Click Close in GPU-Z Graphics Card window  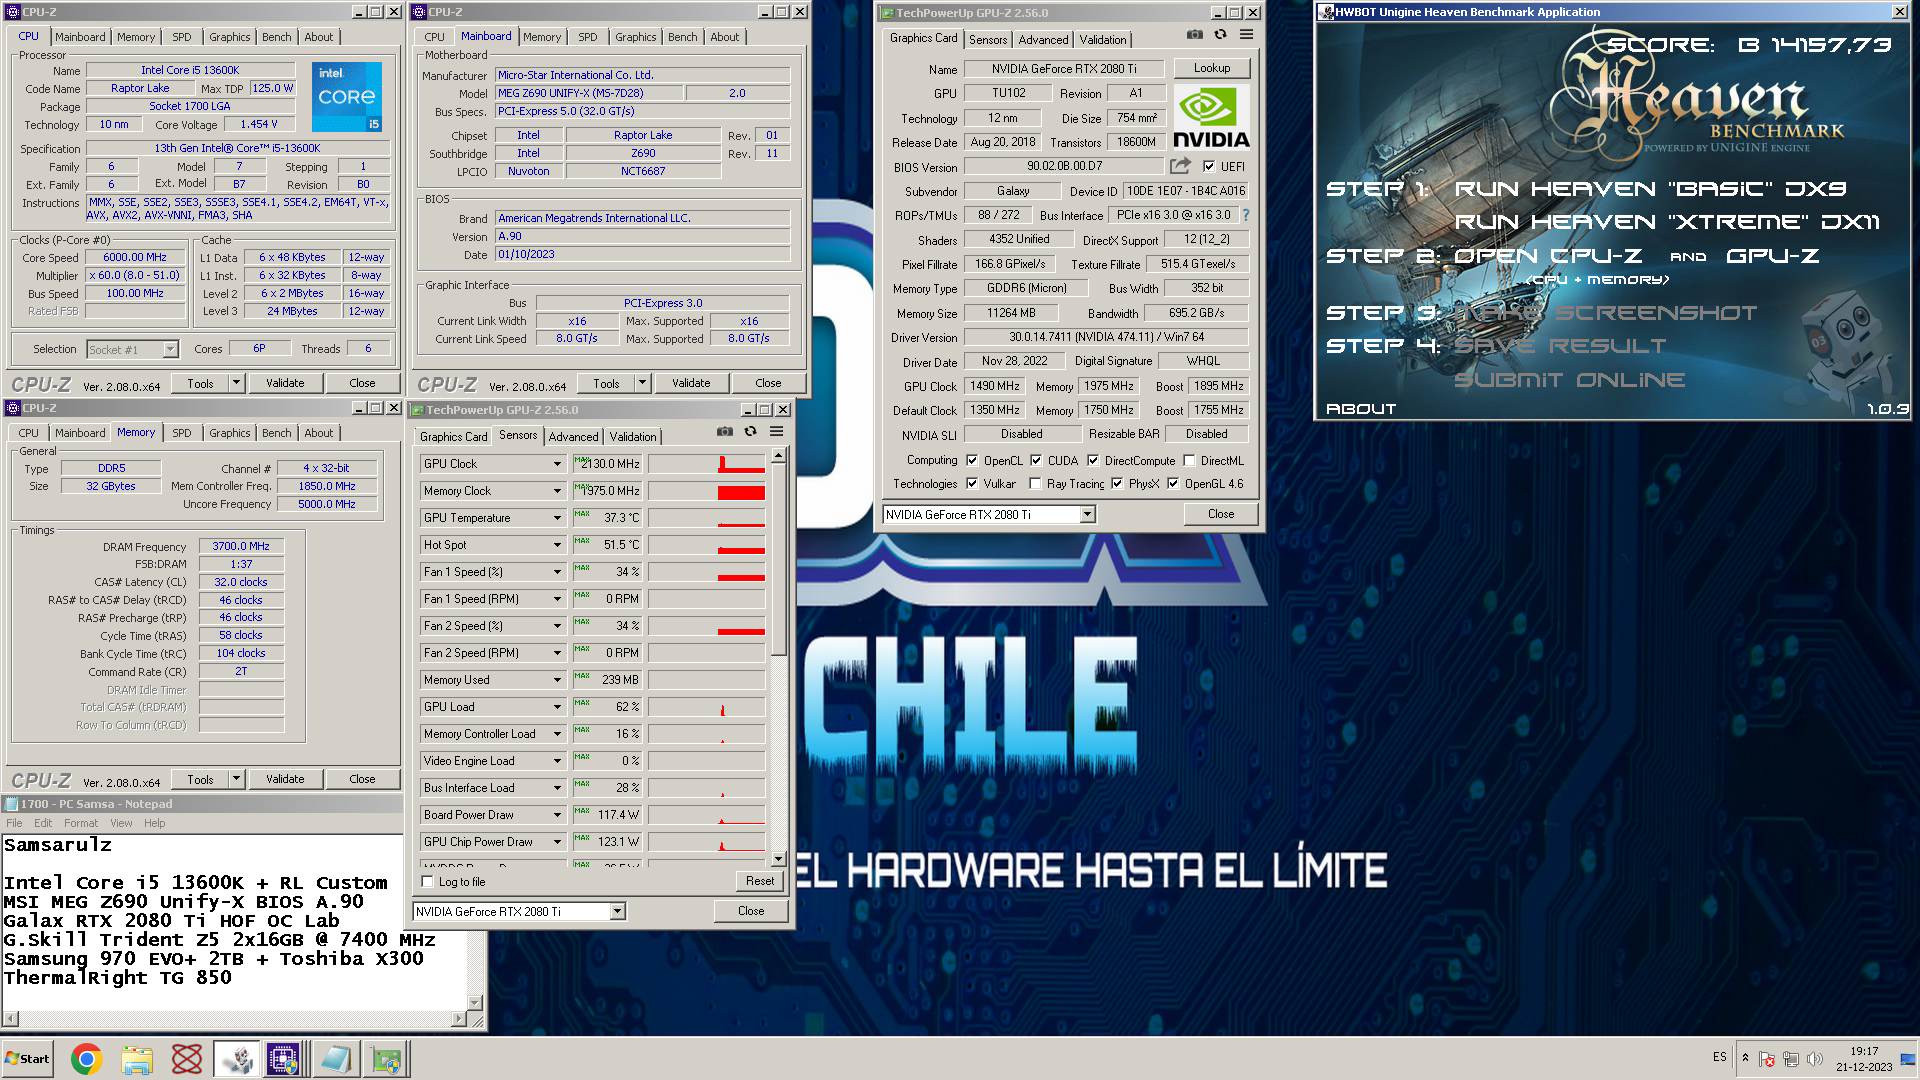coord(1221,514)
